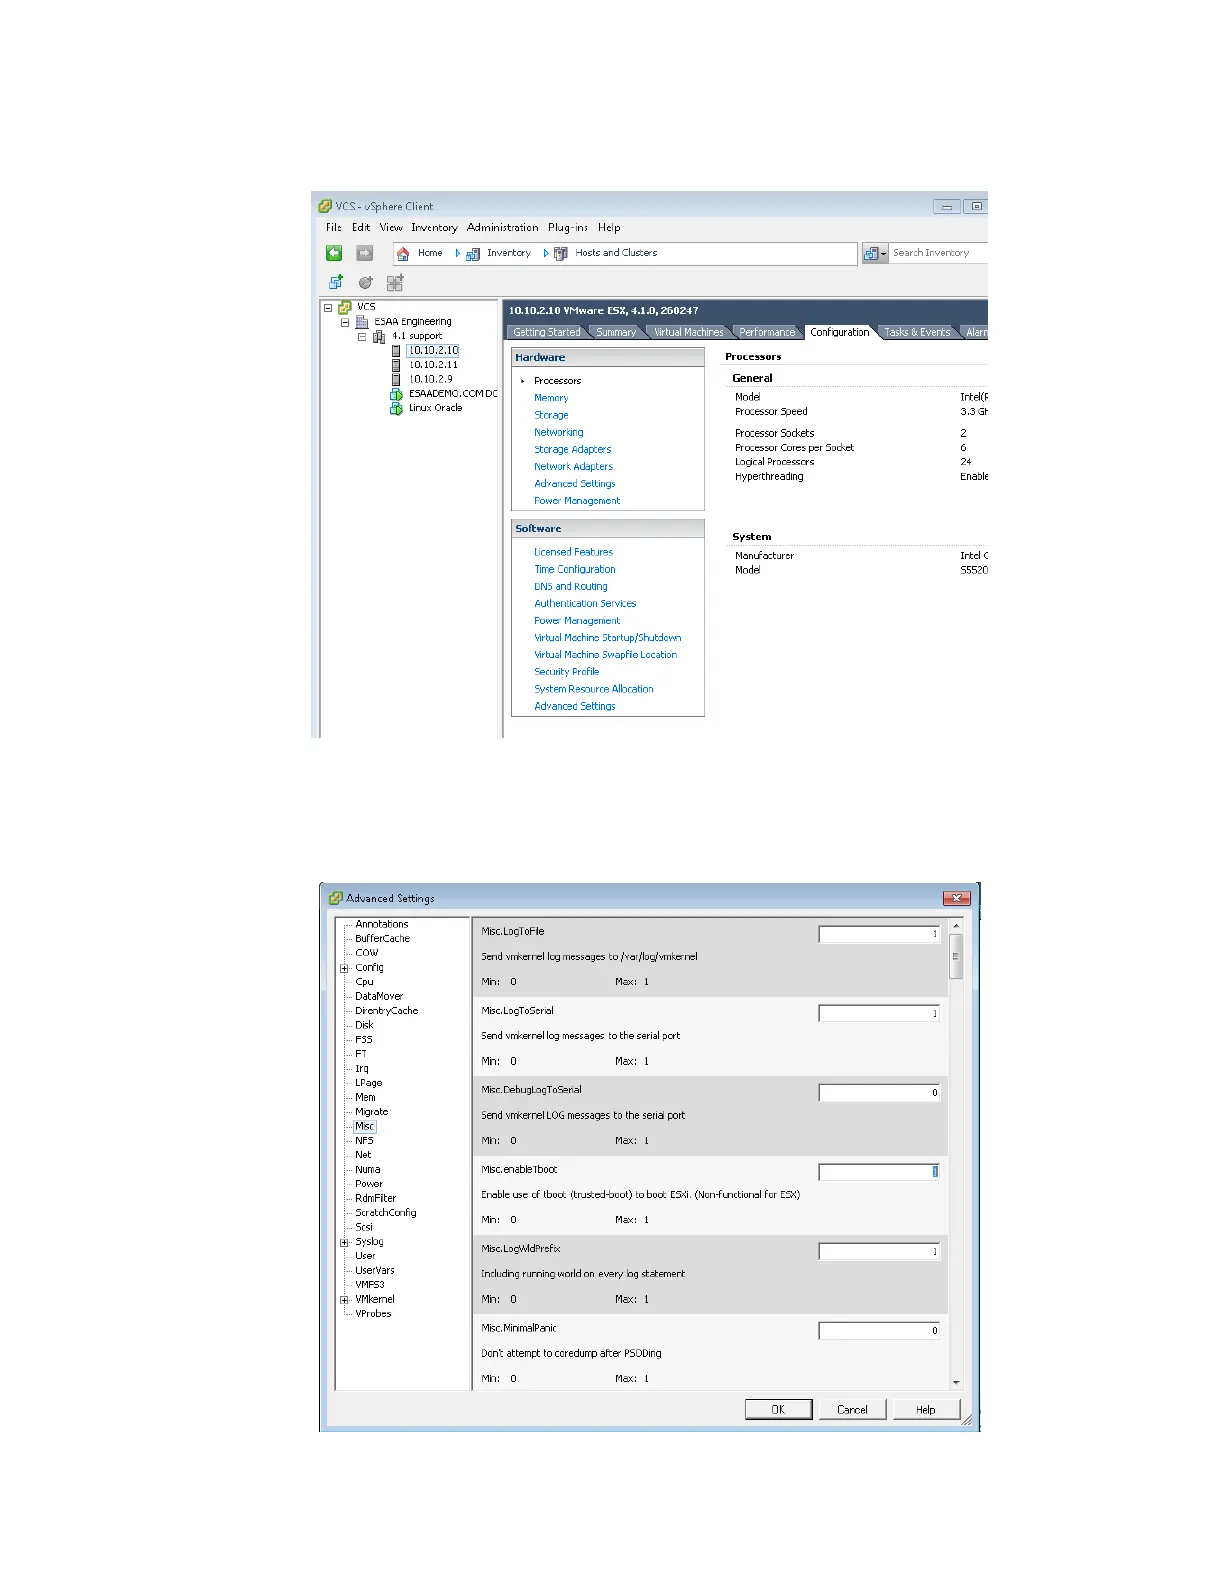Click the VCS server icon in tree
Image resolution: width=1224 pixels, height=1584 pixels.
click(x=344, y=307)
